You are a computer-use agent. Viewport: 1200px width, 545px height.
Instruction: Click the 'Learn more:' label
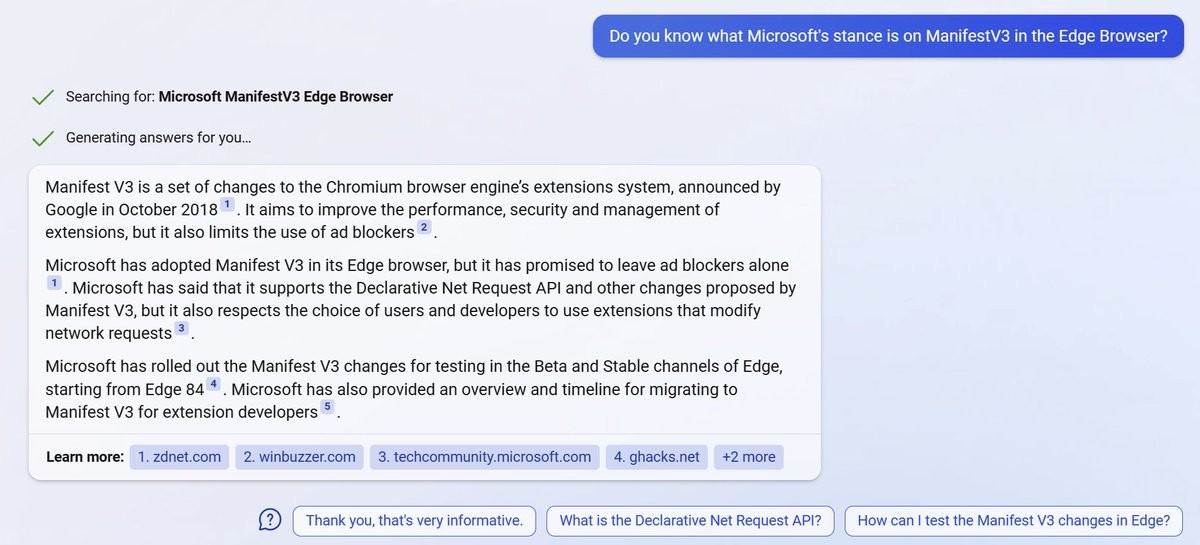point(85,457)
